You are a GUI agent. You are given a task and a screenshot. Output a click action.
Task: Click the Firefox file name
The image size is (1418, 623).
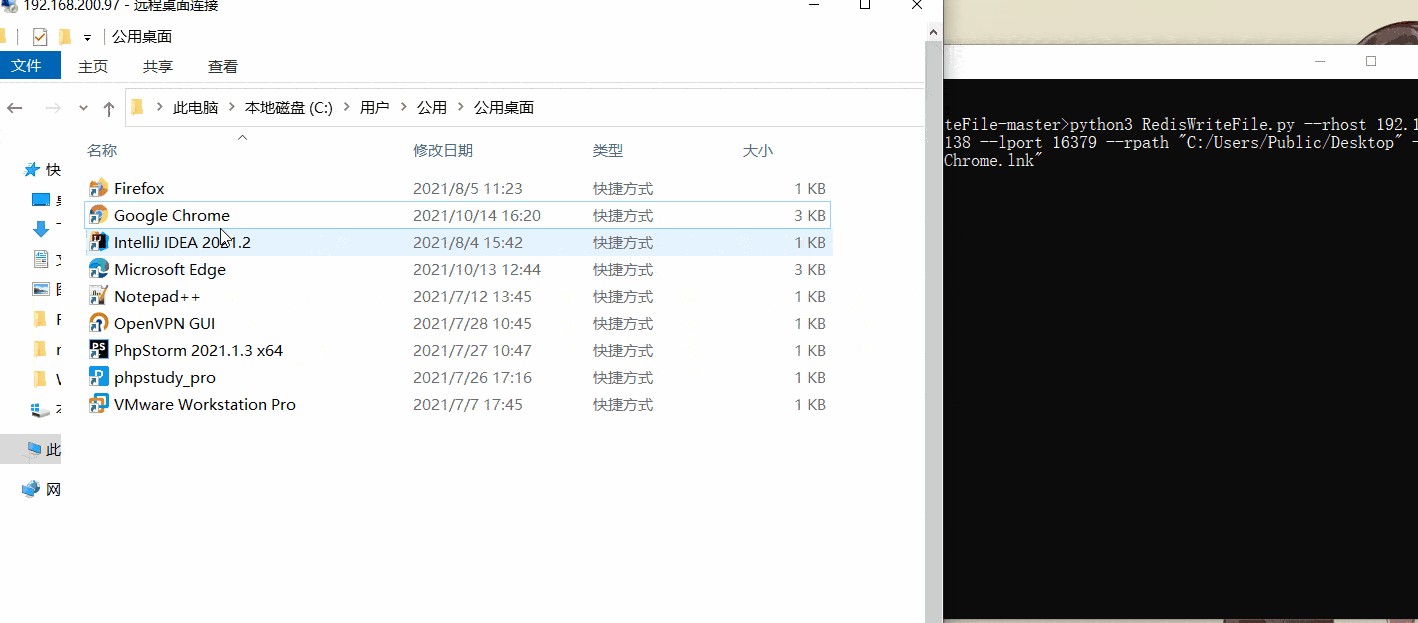tap(139, 188)
